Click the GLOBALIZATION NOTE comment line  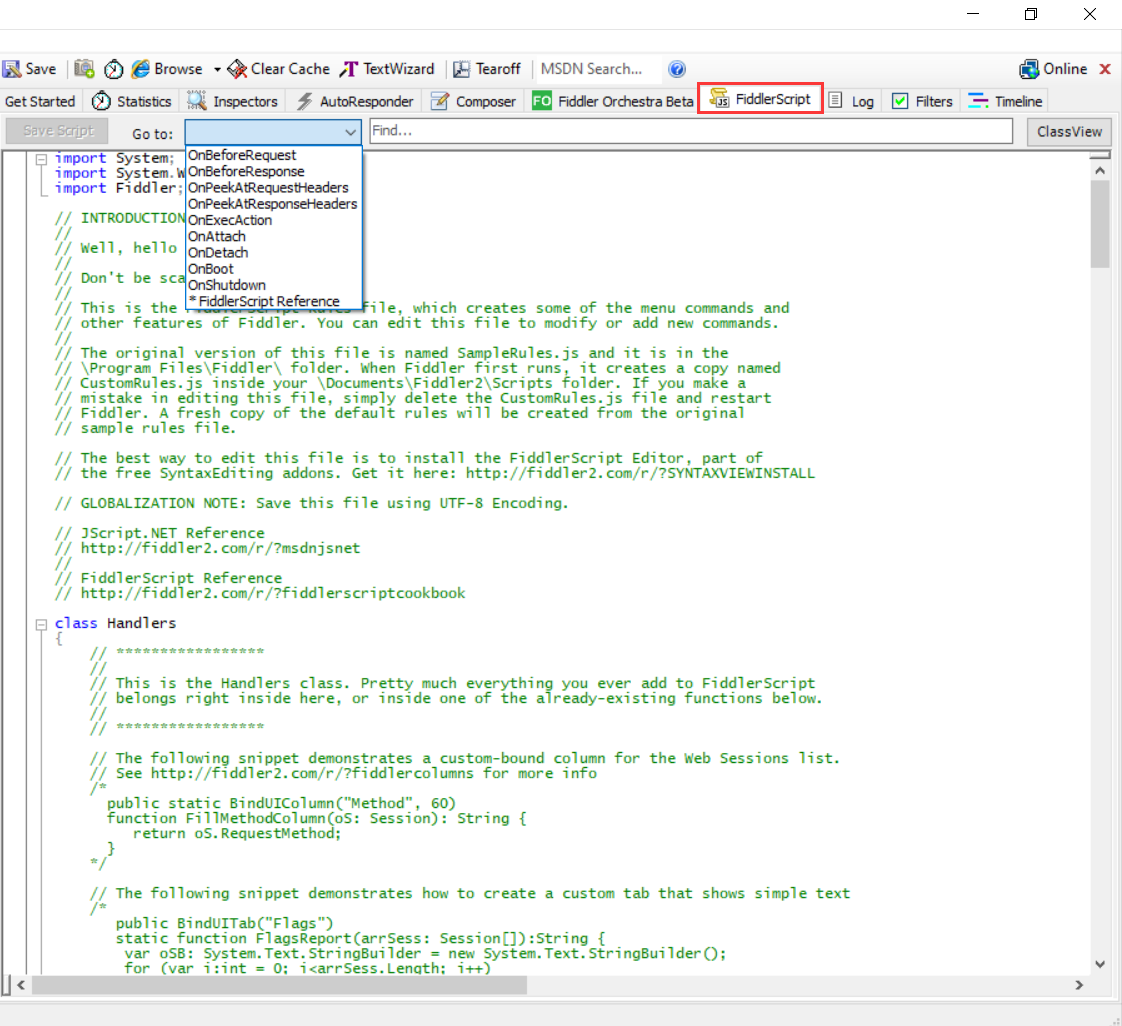pyautogui.click(x=312, y=504)
